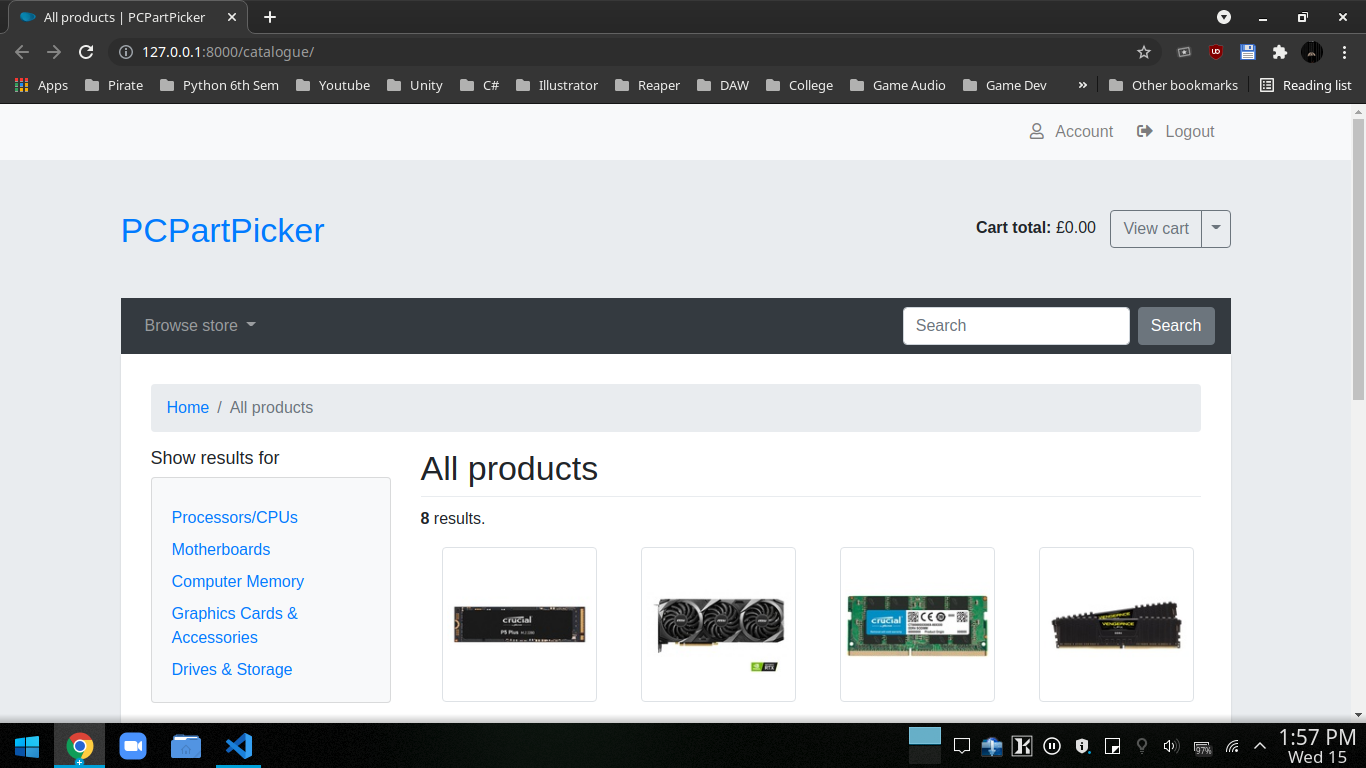
Task: Open the Other bookmarks folder
Action: click(x=1173, y=85)
